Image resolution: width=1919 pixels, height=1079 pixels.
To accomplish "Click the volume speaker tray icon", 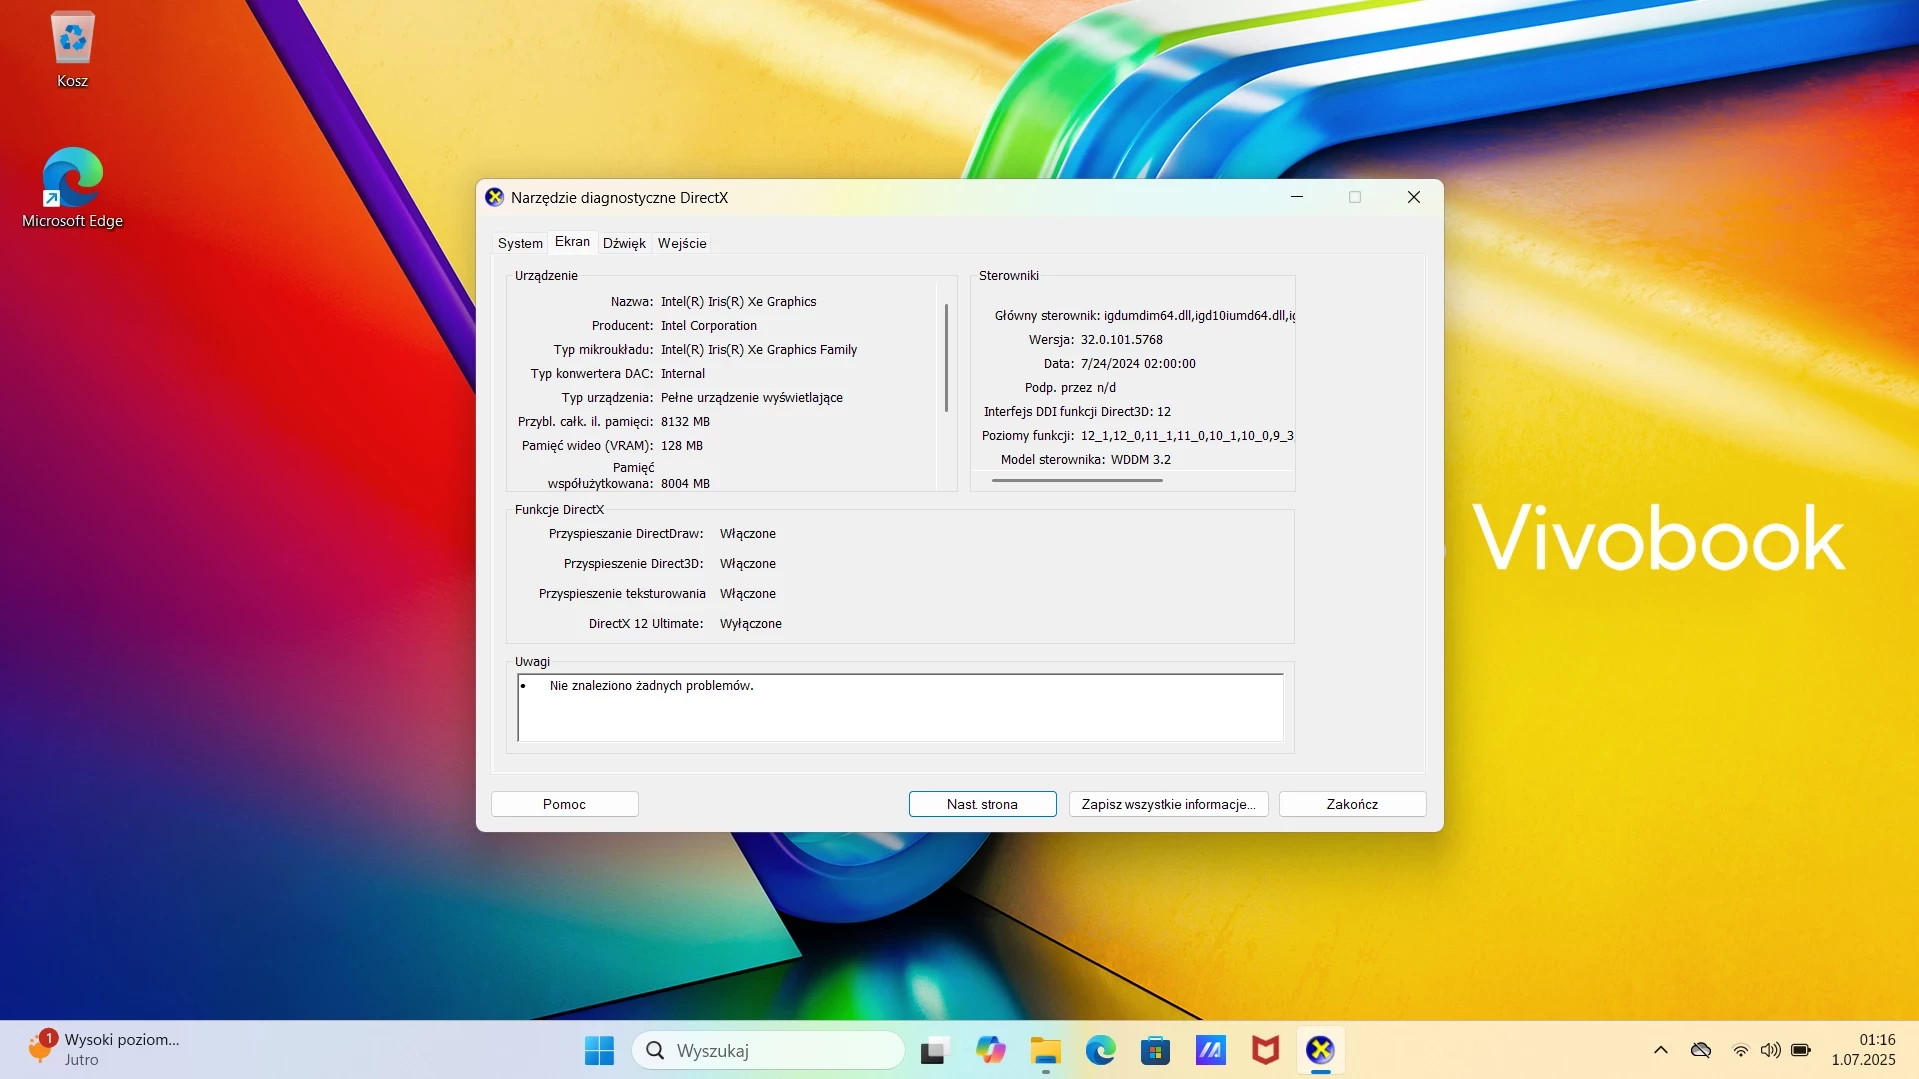I will click(1771, 1050).
